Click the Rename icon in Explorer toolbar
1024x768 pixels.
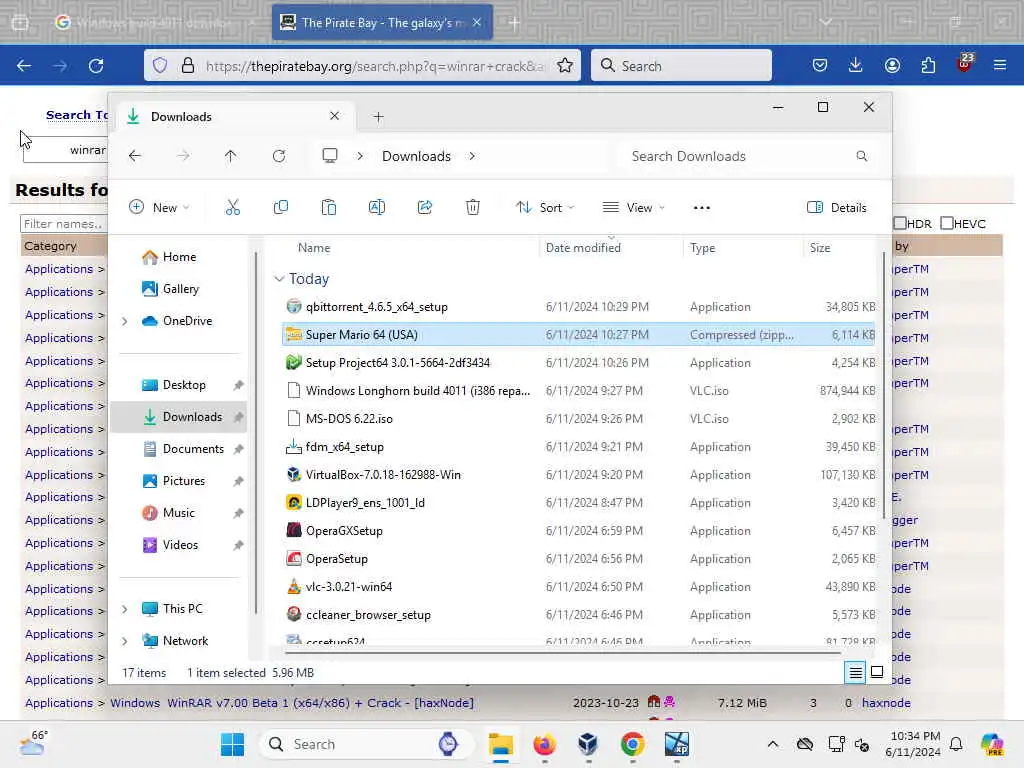coord(377,208)
